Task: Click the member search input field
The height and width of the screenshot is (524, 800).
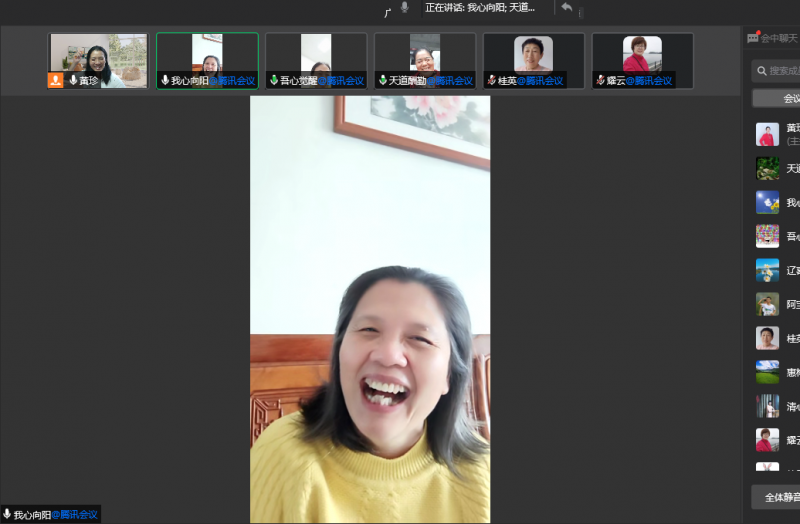Action: 782,71
